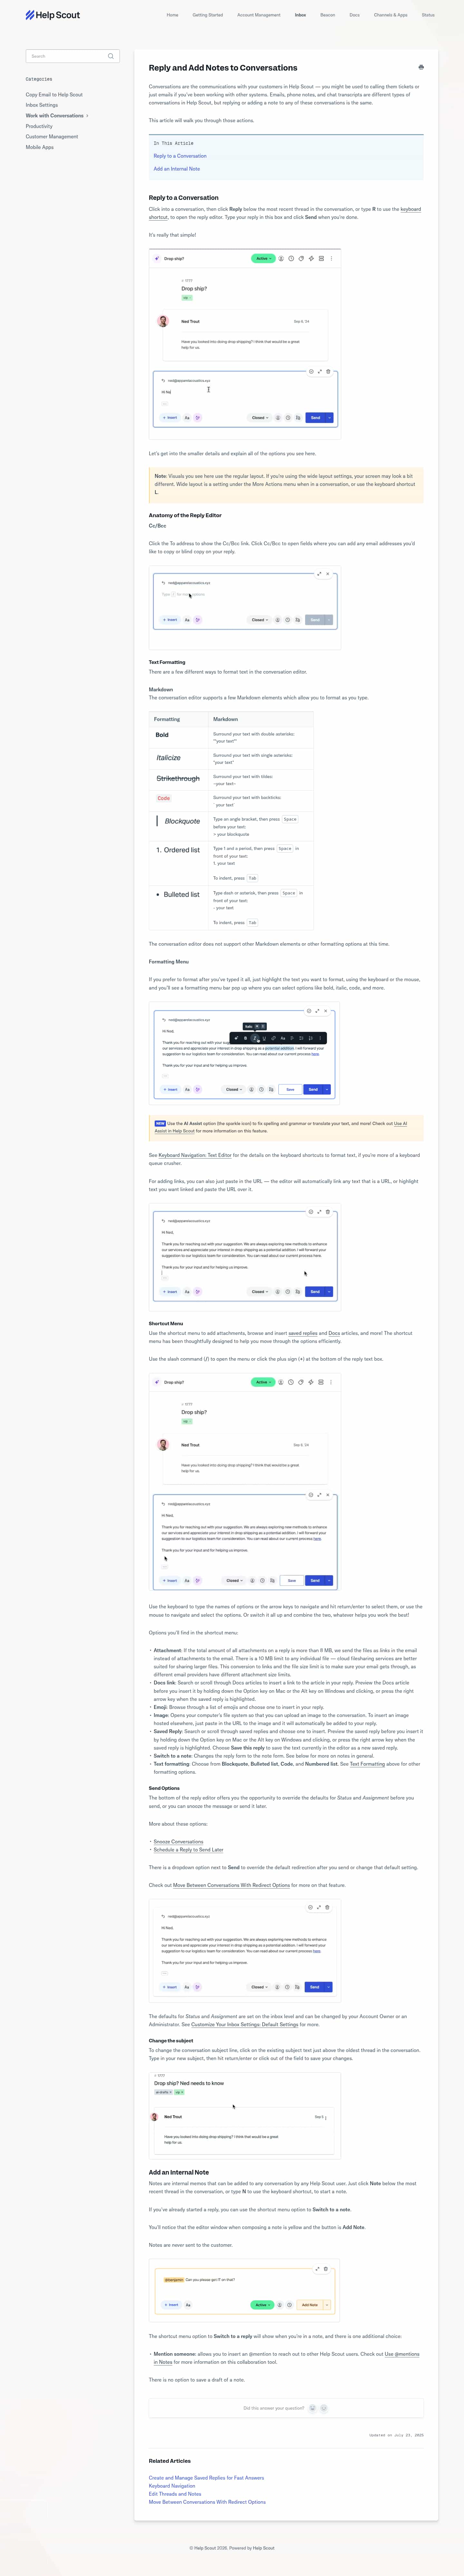The height and width of the screenshot is (2576, 464).
Task: Open Schedule a Reply to Send Later link
Action: [188, 1850]
